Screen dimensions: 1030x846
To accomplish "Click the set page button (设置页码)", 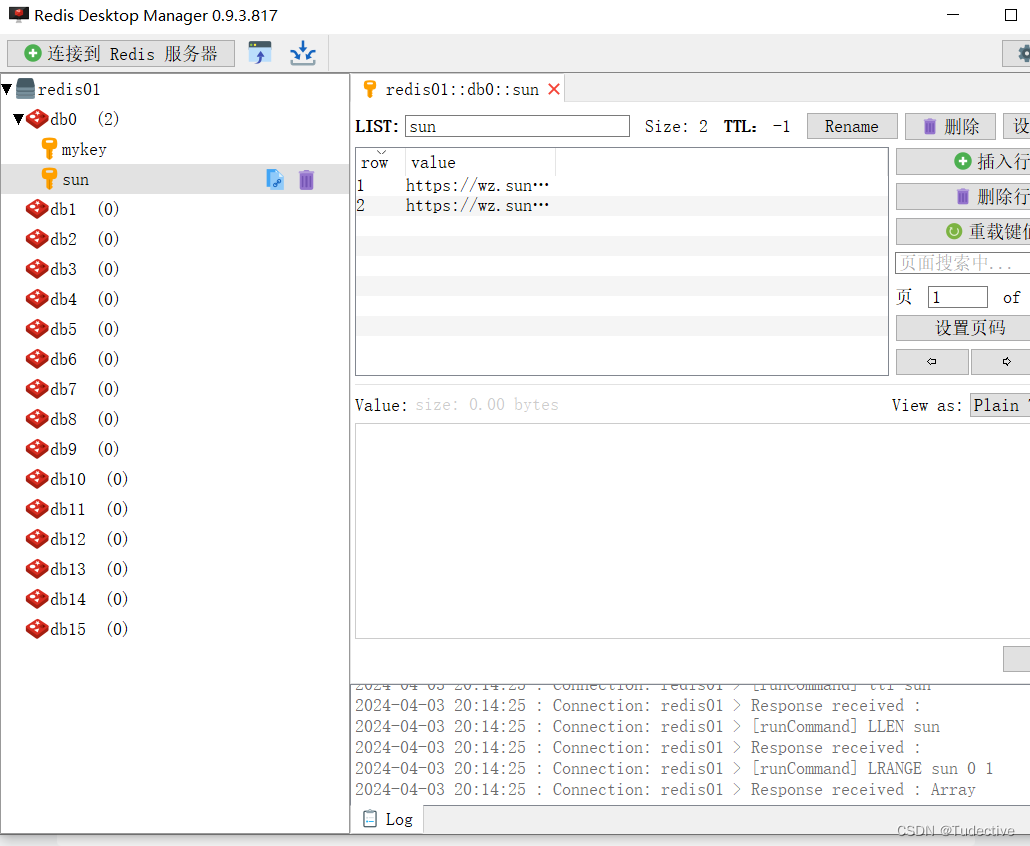I will (x=963, y=328).
